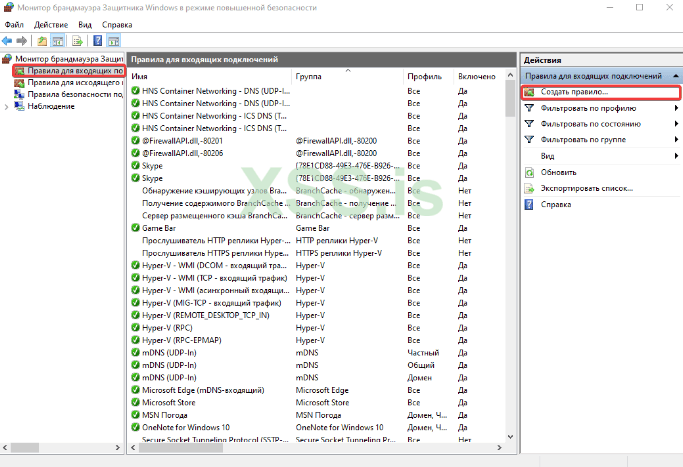The height and width of the screenshot is (467, 683).
Task: Select Hyper-V (MIG-TCP - входящий трафик) rule
Action: 317,303
